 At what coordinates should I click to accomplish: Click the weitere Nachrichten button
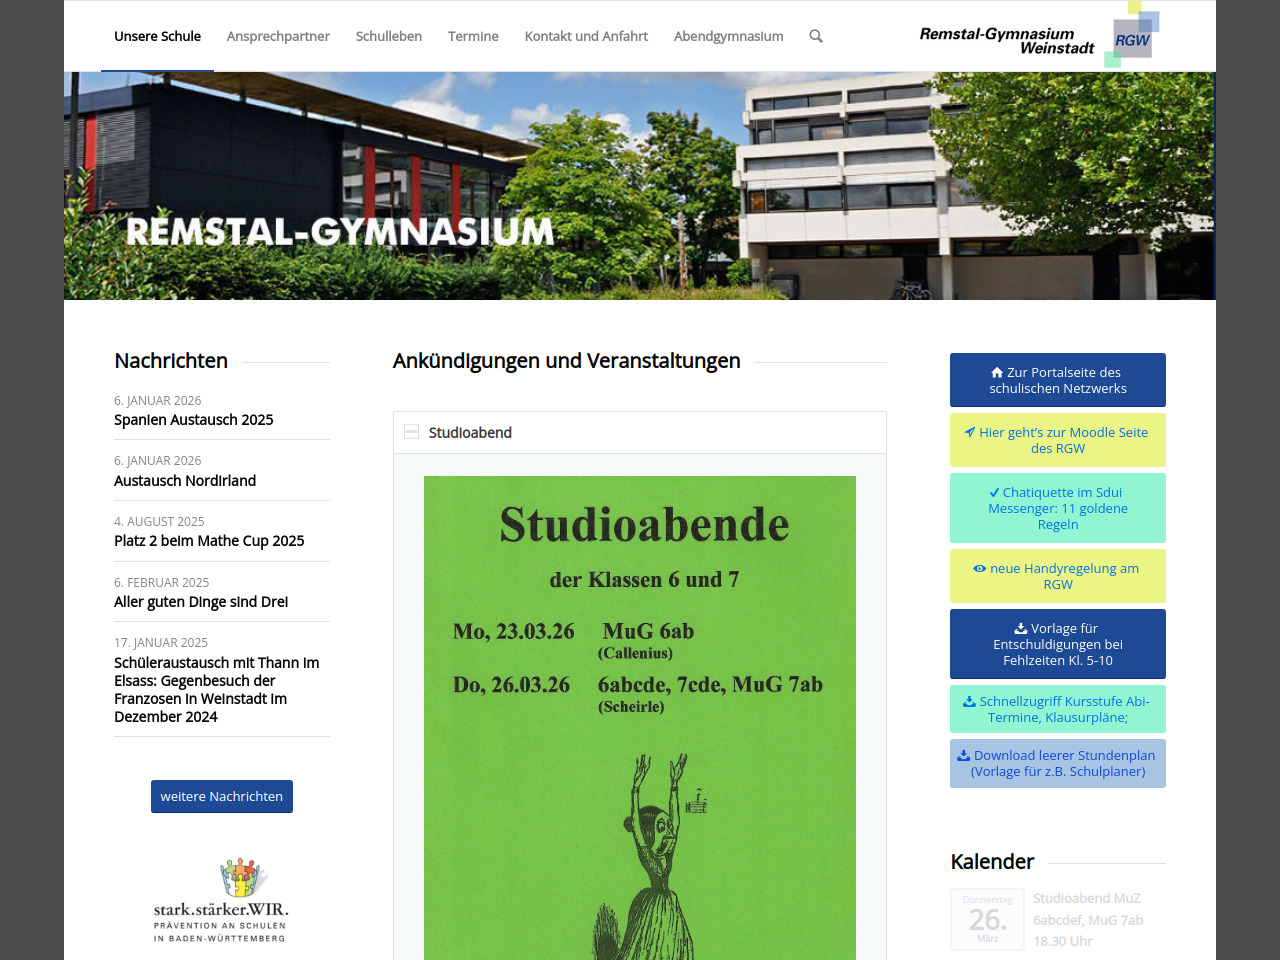[x=222, y=796]
